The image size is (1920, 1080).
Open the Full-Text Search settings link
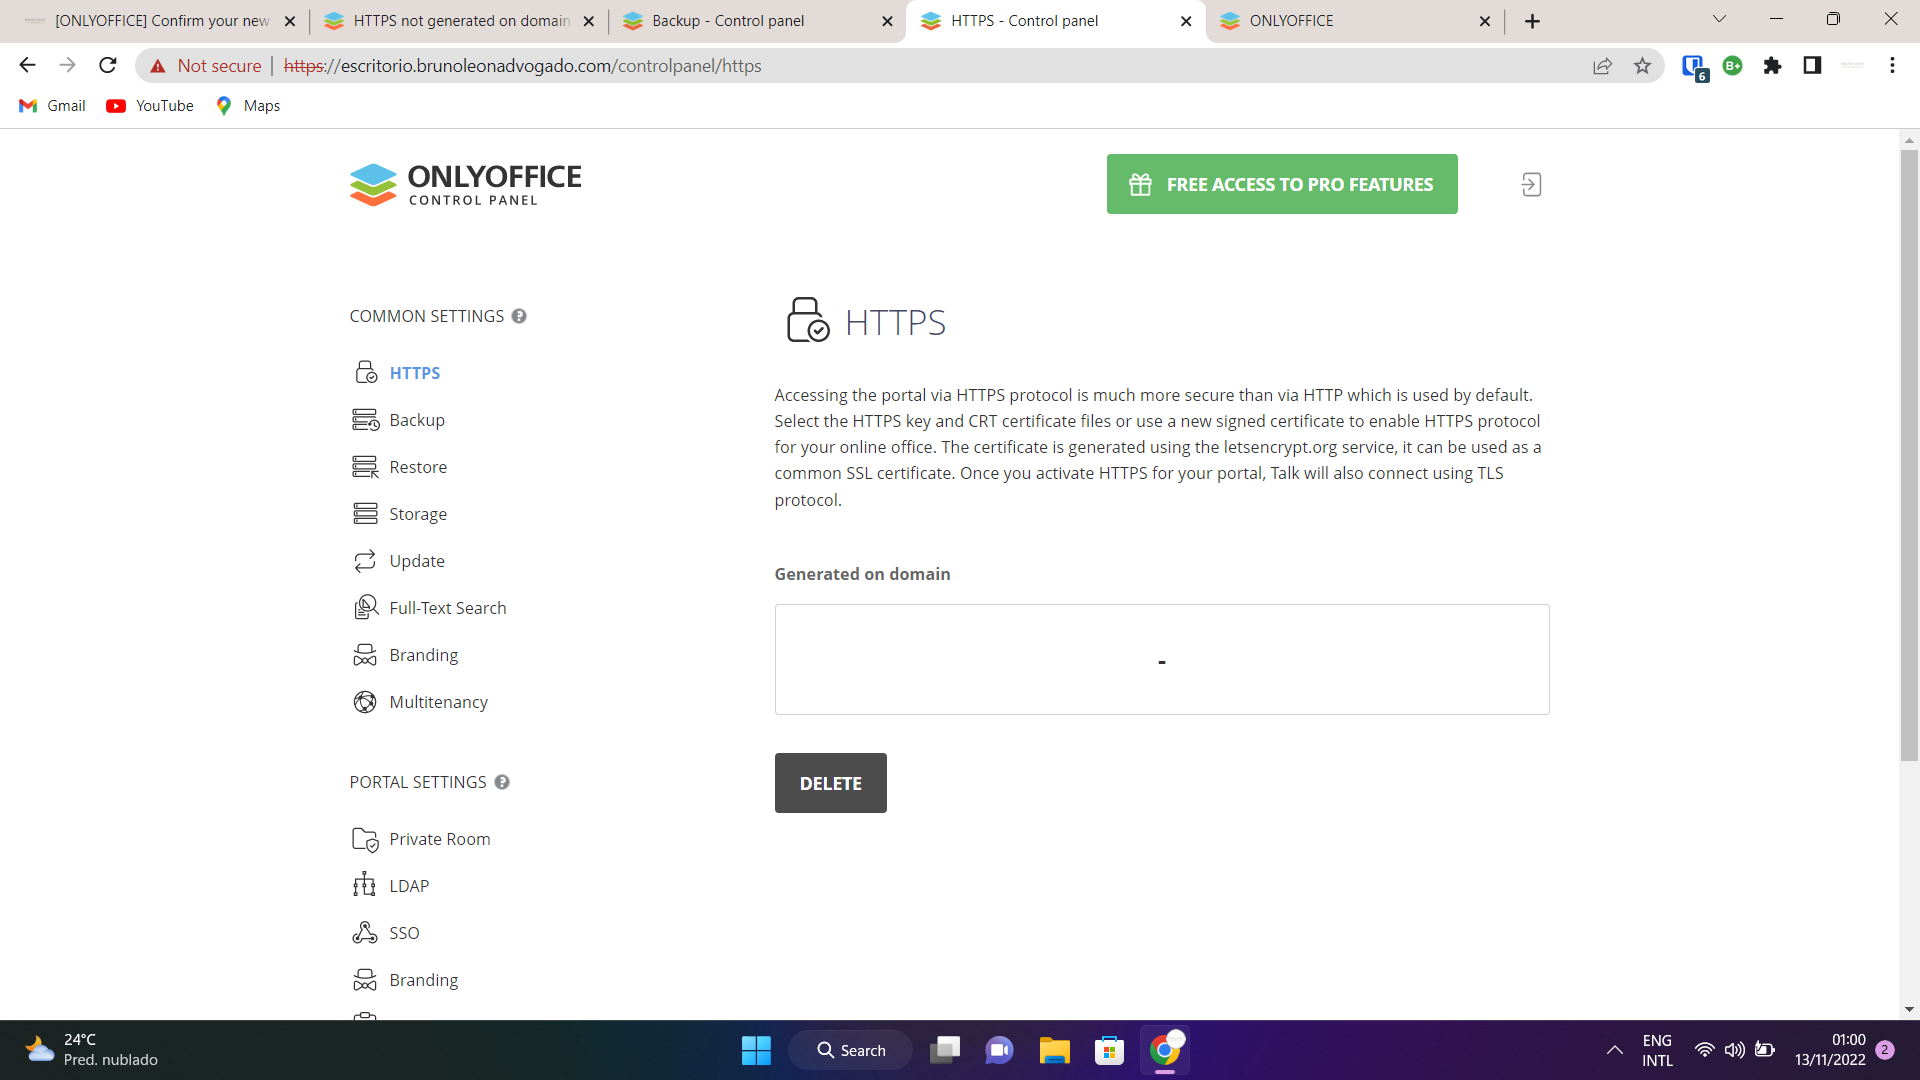(x=448, y=608)
